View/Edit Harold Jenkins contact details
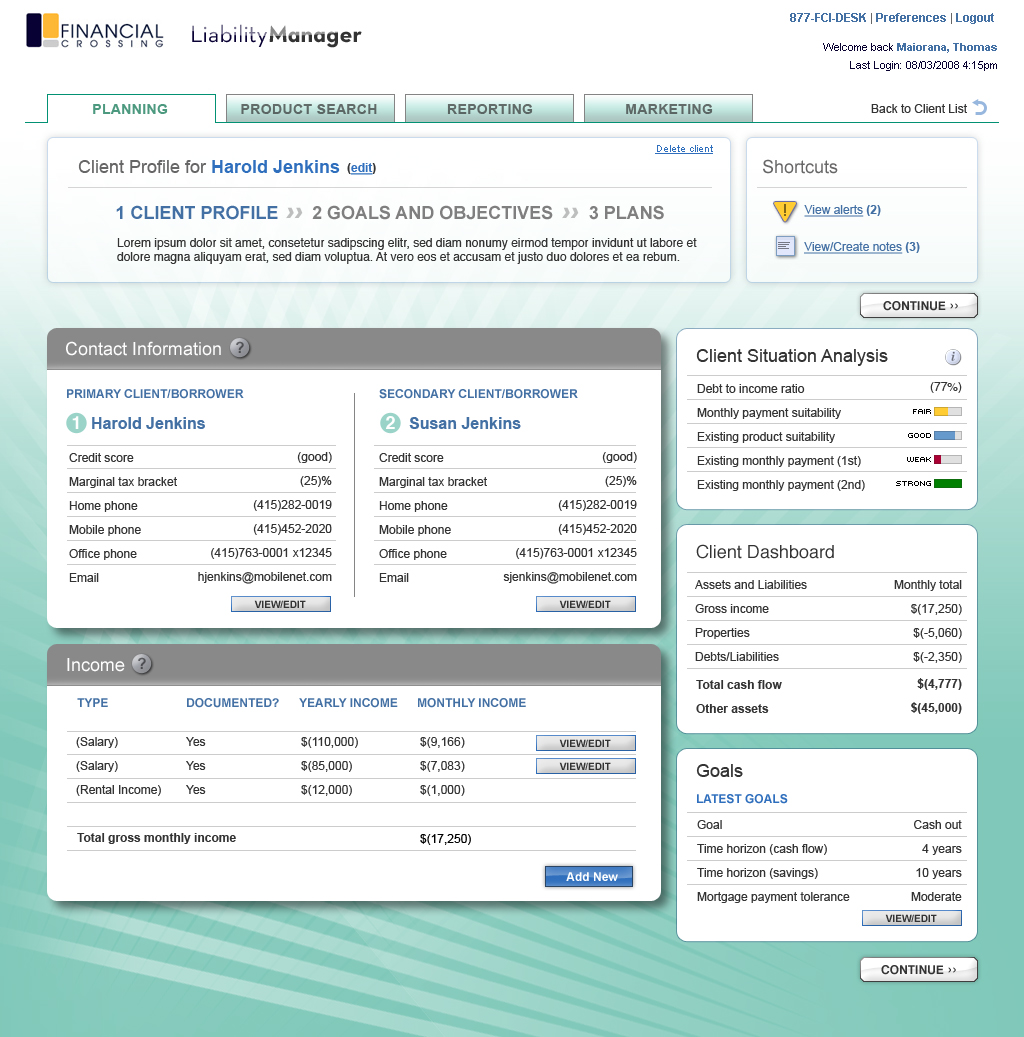 click(x=280, y=604)
